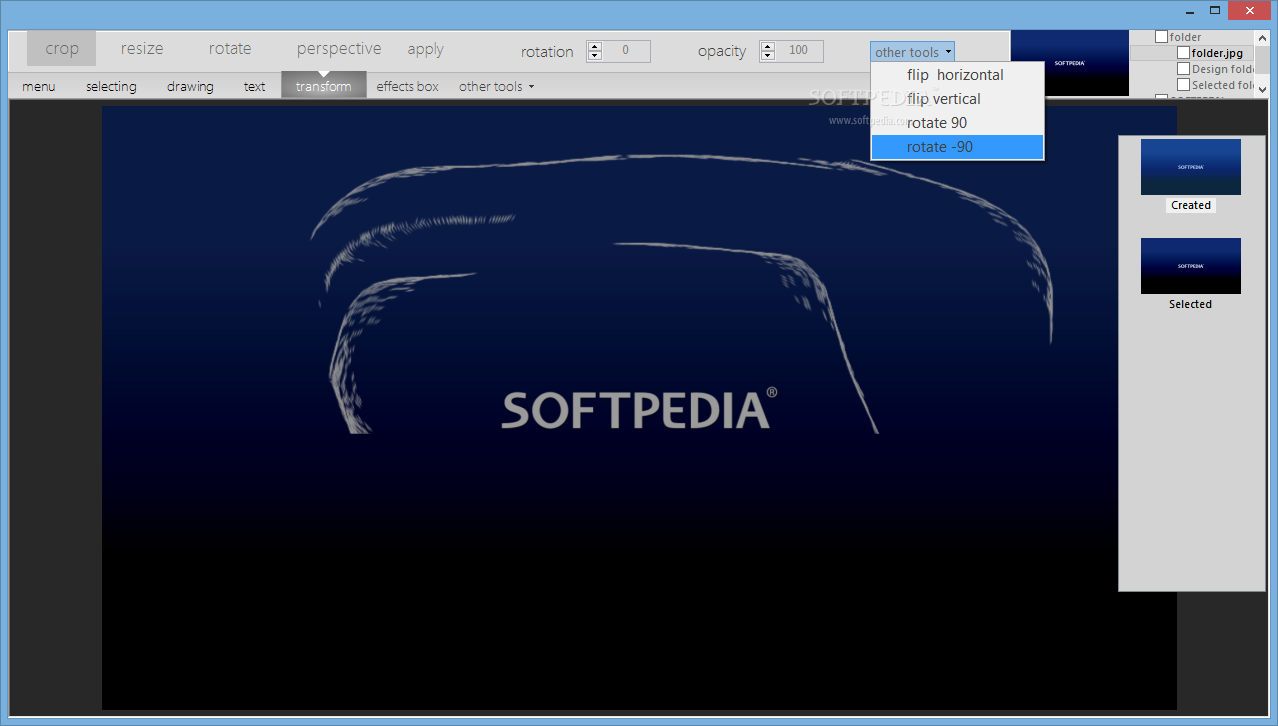Open the transform toolbar's other tools dropdown
1278x726 pixels.
coord(913,52)
